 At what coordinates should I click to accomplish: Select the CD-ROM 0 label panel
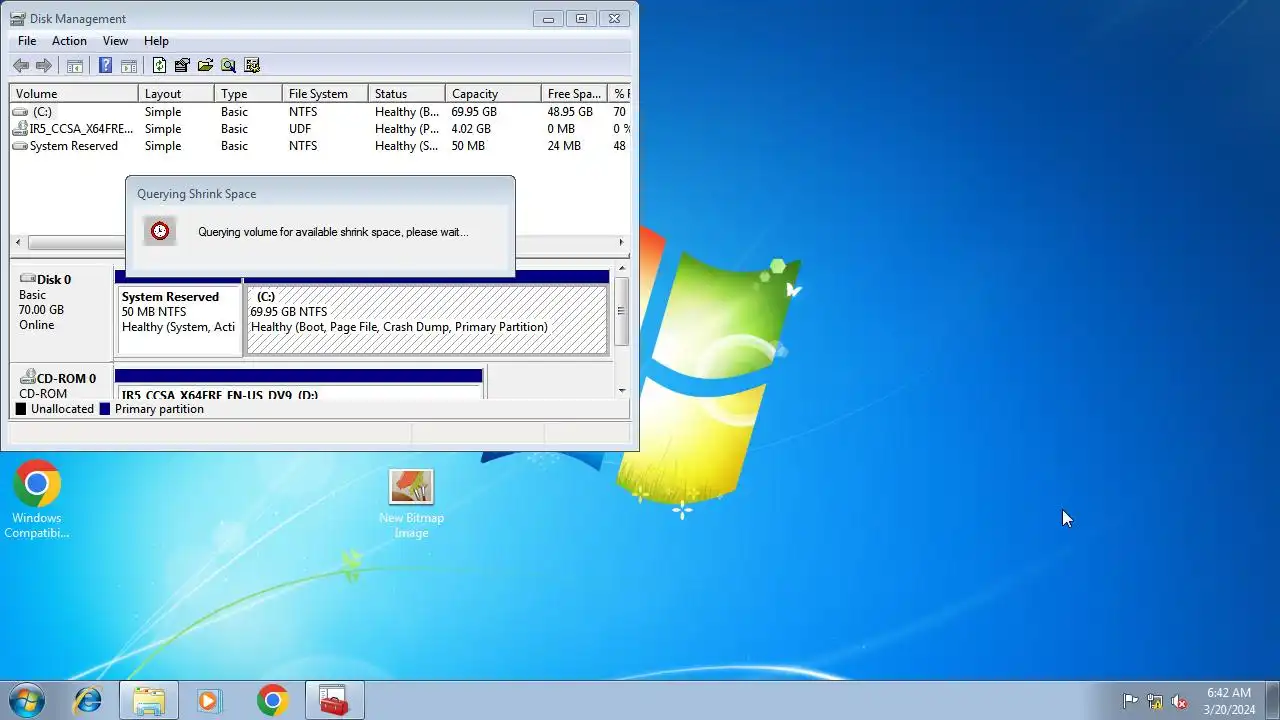click(x=61, y=382)
